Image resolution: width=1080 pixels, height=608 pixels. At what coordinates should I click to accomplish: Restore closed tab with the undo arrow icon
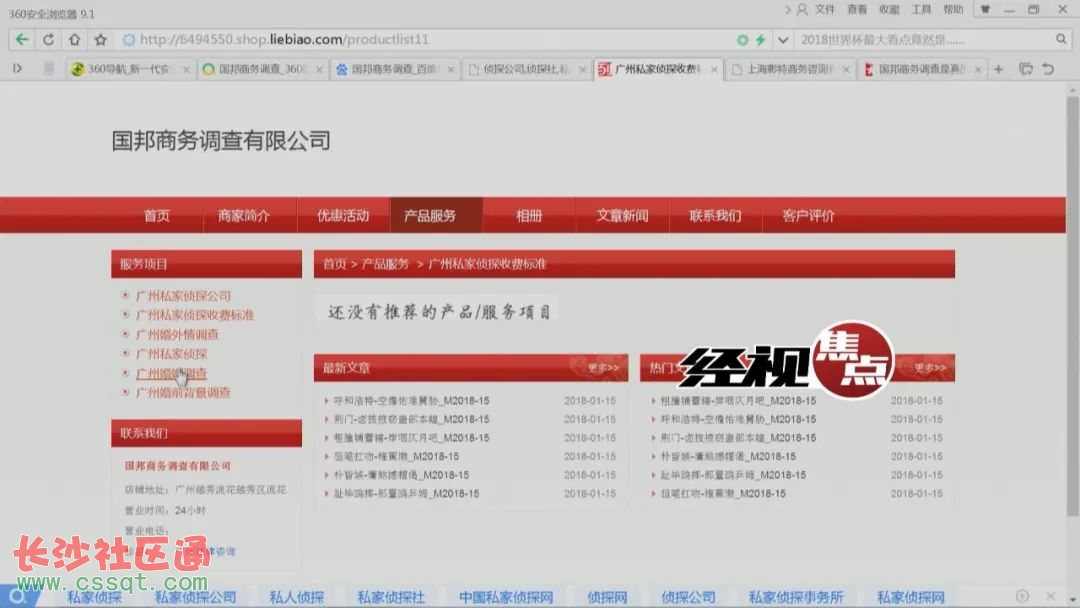click(1048, 69)
